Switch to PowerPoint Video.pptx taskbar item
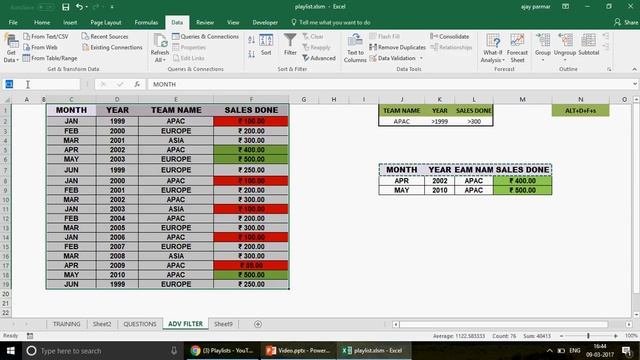 point(298,351)
